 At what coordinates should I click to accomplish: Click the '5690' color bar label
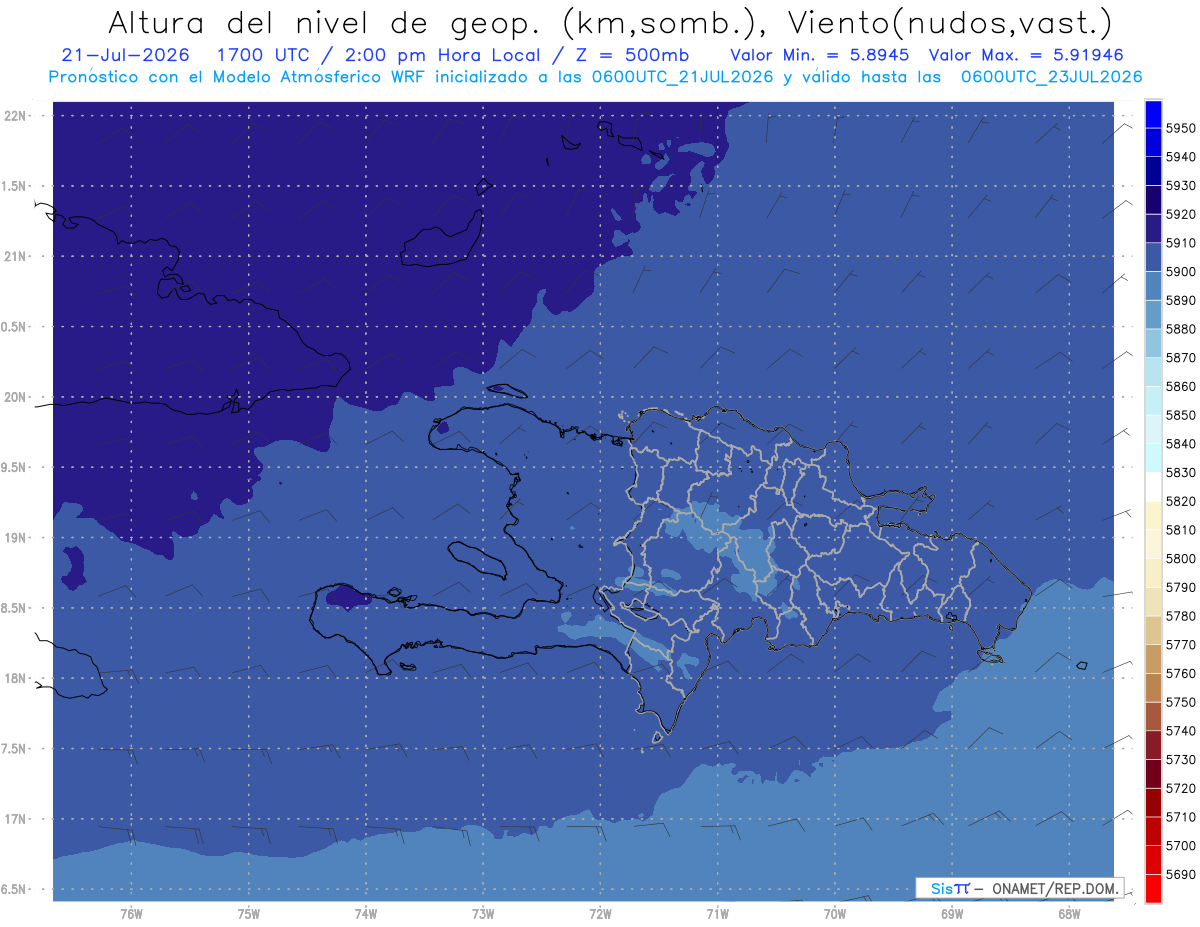point(1180,874)
